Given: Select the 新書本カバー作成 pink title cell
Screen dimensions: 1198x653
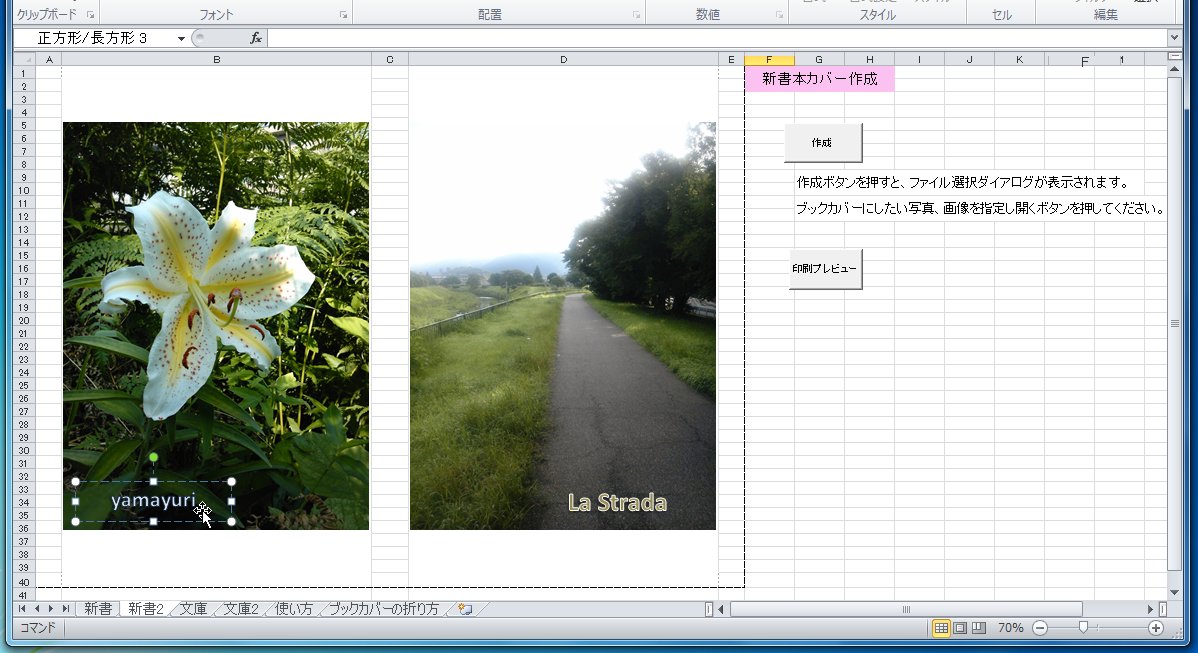Looking at the screenshot, I should 819,79.
